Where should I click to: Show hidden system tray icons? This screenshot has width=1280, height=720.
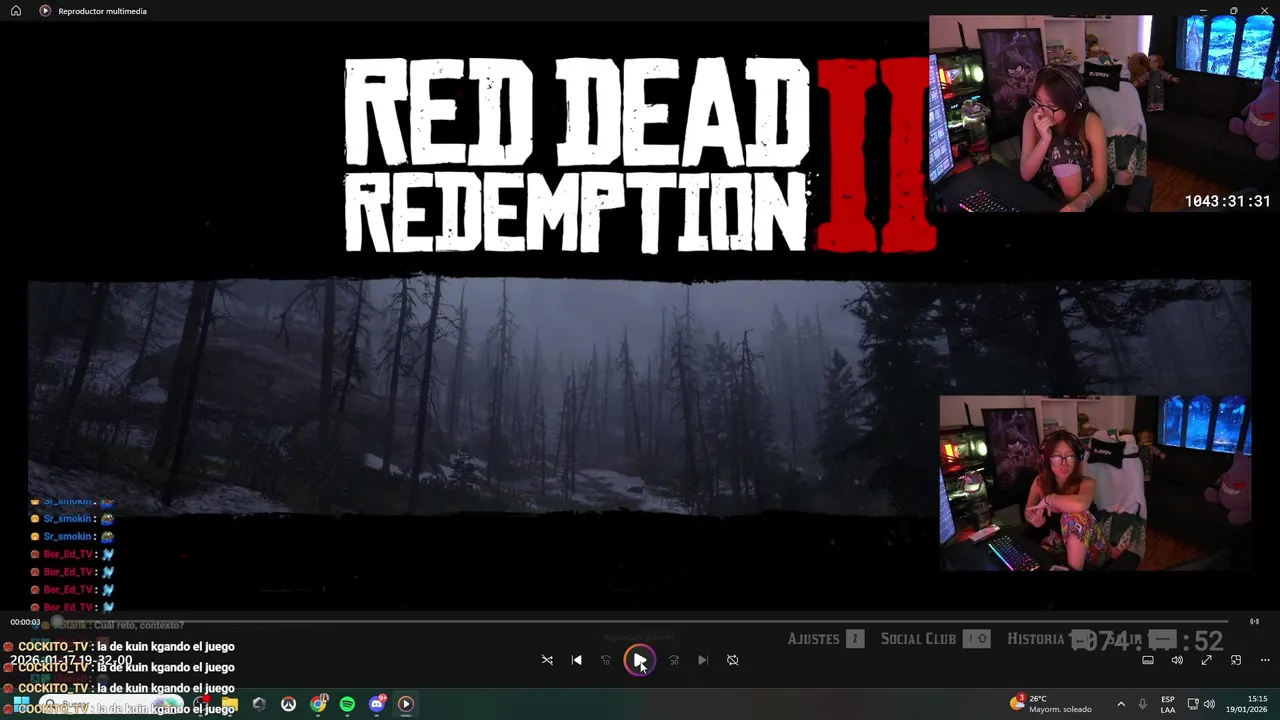tap(1121, 704)
